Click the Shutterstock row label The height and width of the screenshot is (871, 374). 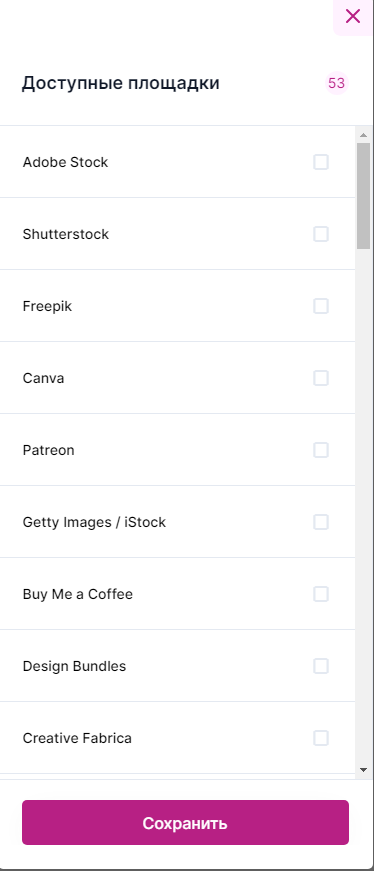pos(66,234)
